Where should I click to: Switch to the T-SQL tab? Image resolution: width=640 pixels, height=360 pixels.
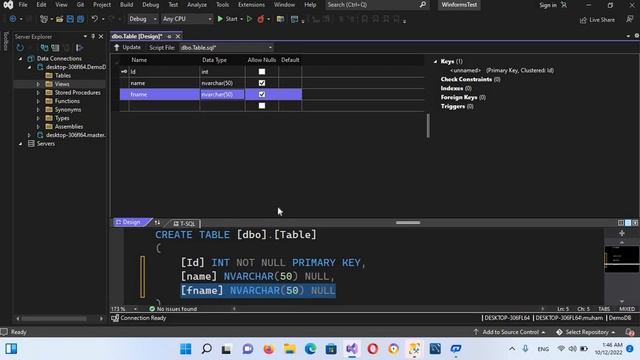pyautogui.click(x=184, y=223)
